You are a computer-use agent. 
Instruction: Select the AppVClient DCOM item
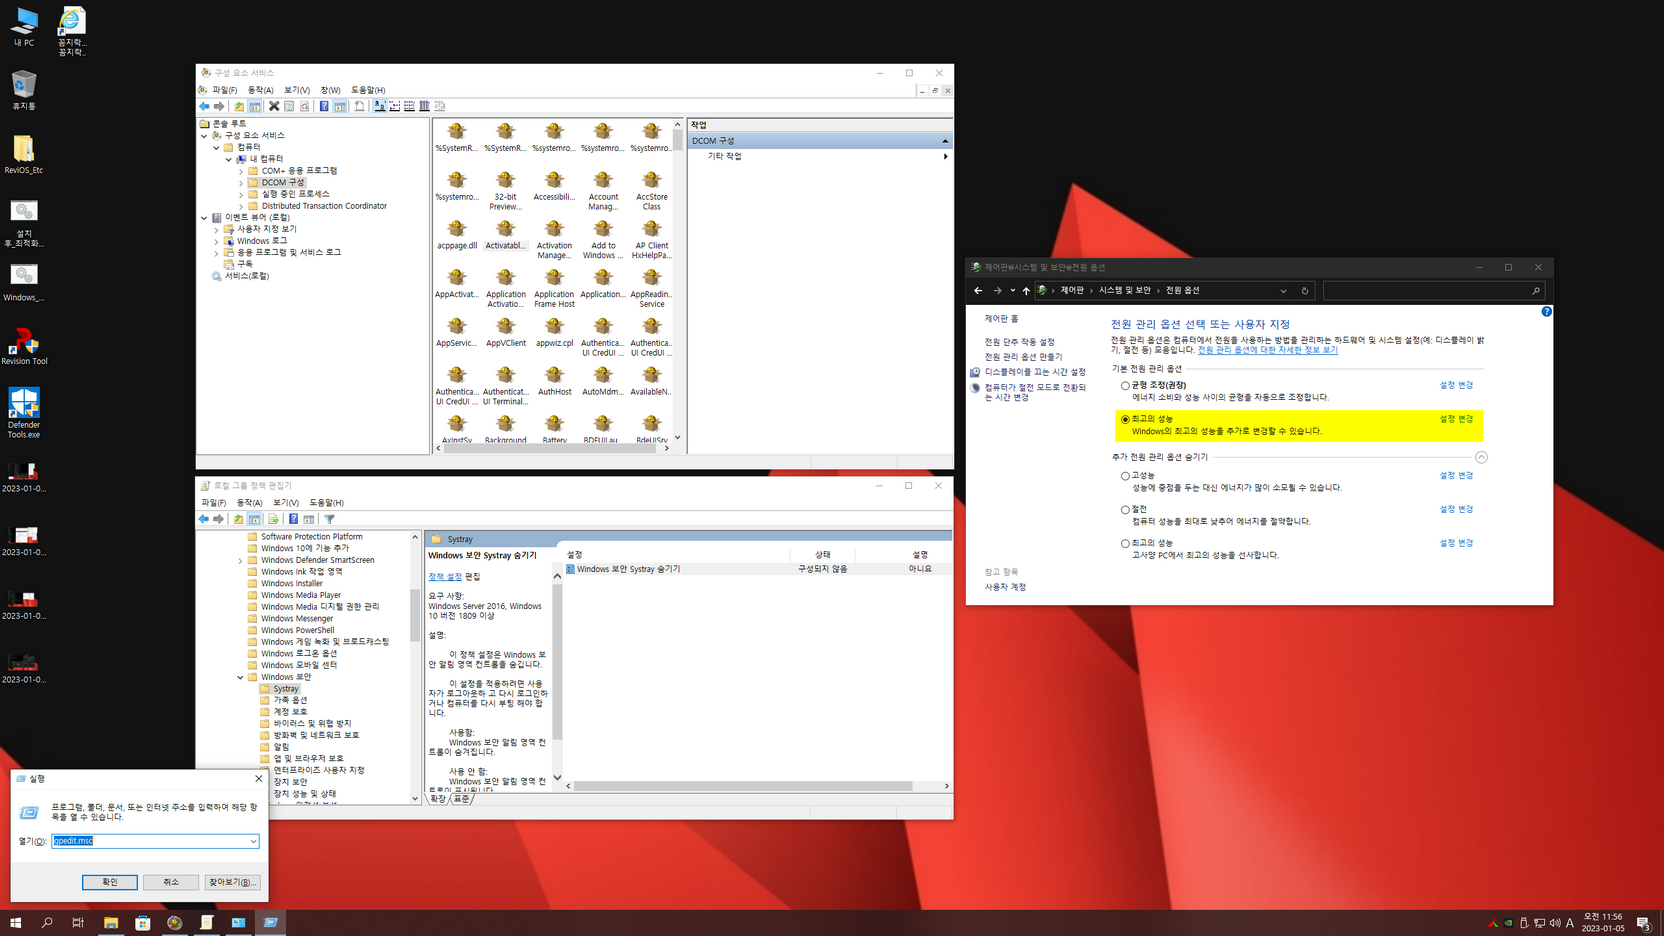click(x=505, y=332)
